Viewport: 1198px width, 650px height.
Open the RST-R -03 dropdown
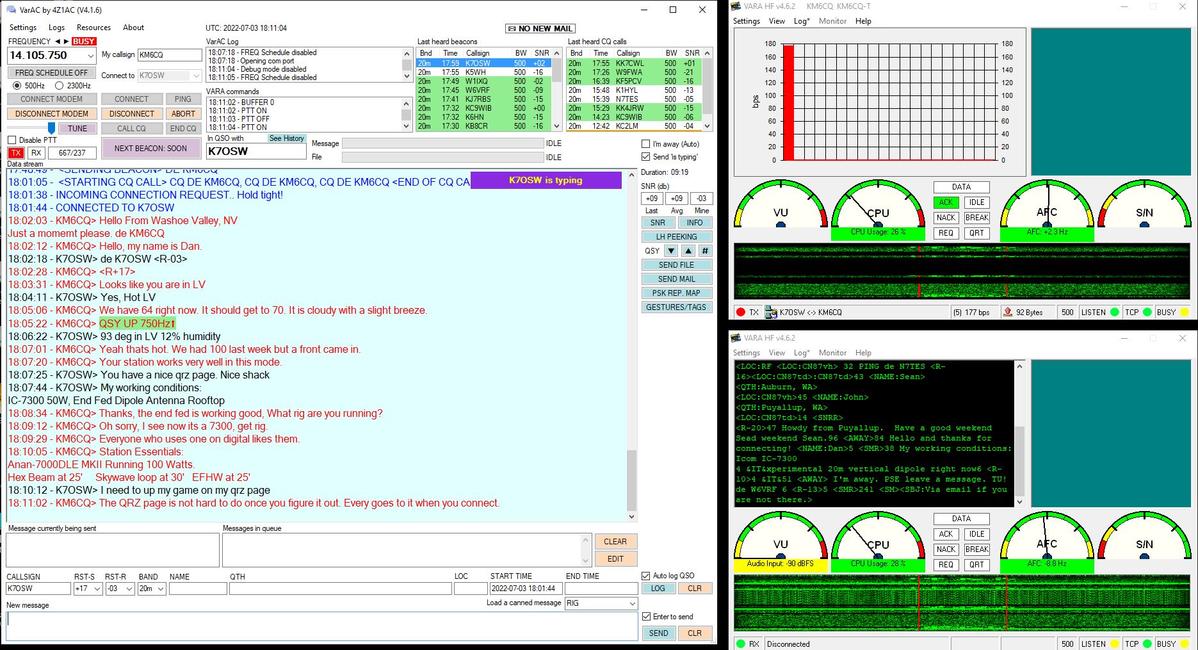pyautogui.click(x=128, y=589)
